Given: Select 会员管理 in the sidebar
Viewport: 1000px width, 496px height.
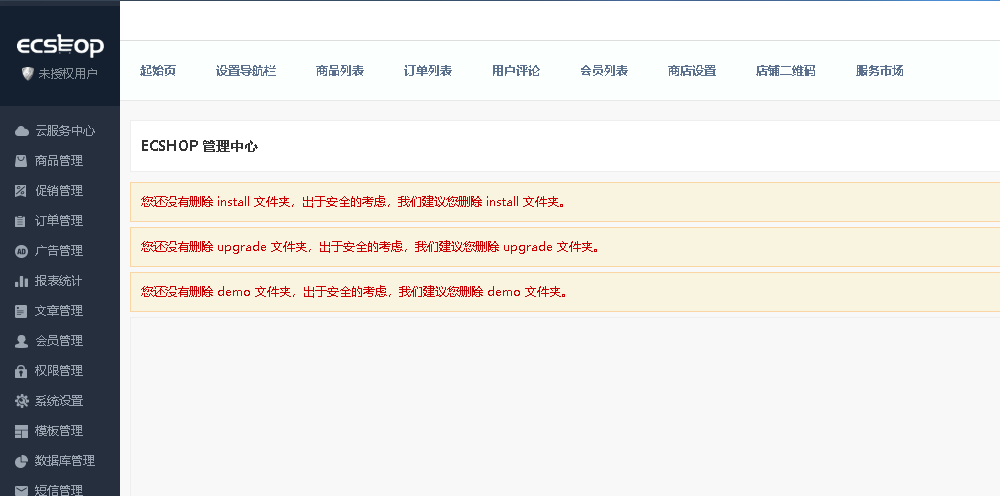Looking at the screenshot, I should click(60, 340).
